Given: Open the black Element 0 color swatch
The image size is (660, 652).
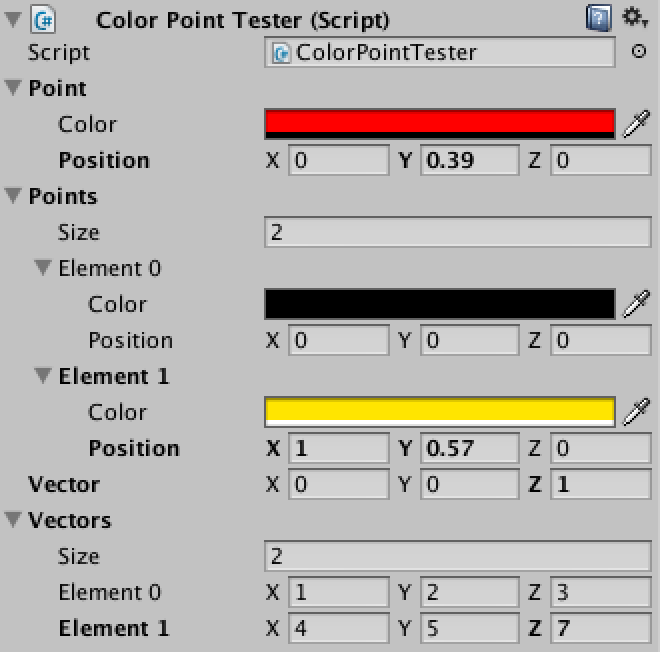Looking at the screenshot, I should 439,304.
